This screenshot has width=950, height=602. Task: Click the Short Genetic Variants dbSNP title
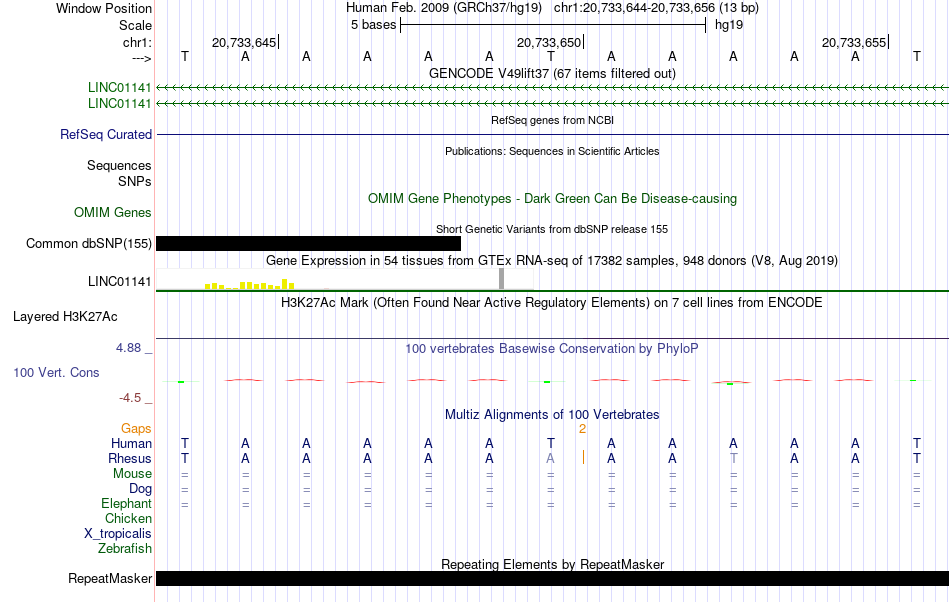point(552,230)
